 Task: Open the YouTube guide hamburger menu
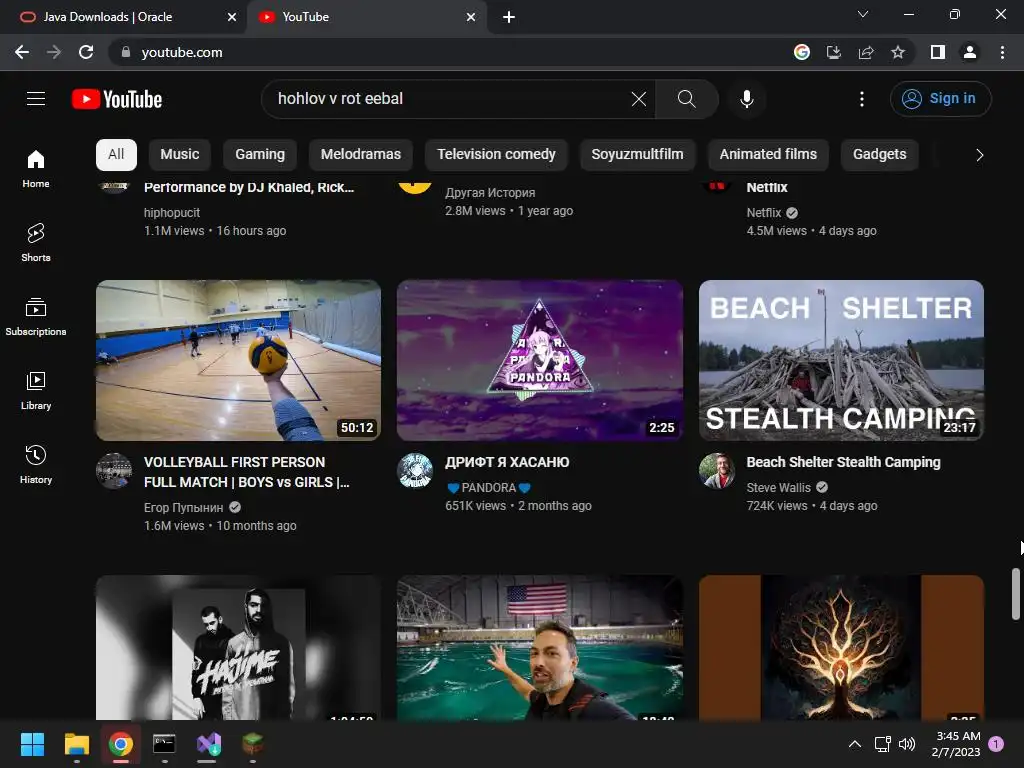tap(36, 99)
